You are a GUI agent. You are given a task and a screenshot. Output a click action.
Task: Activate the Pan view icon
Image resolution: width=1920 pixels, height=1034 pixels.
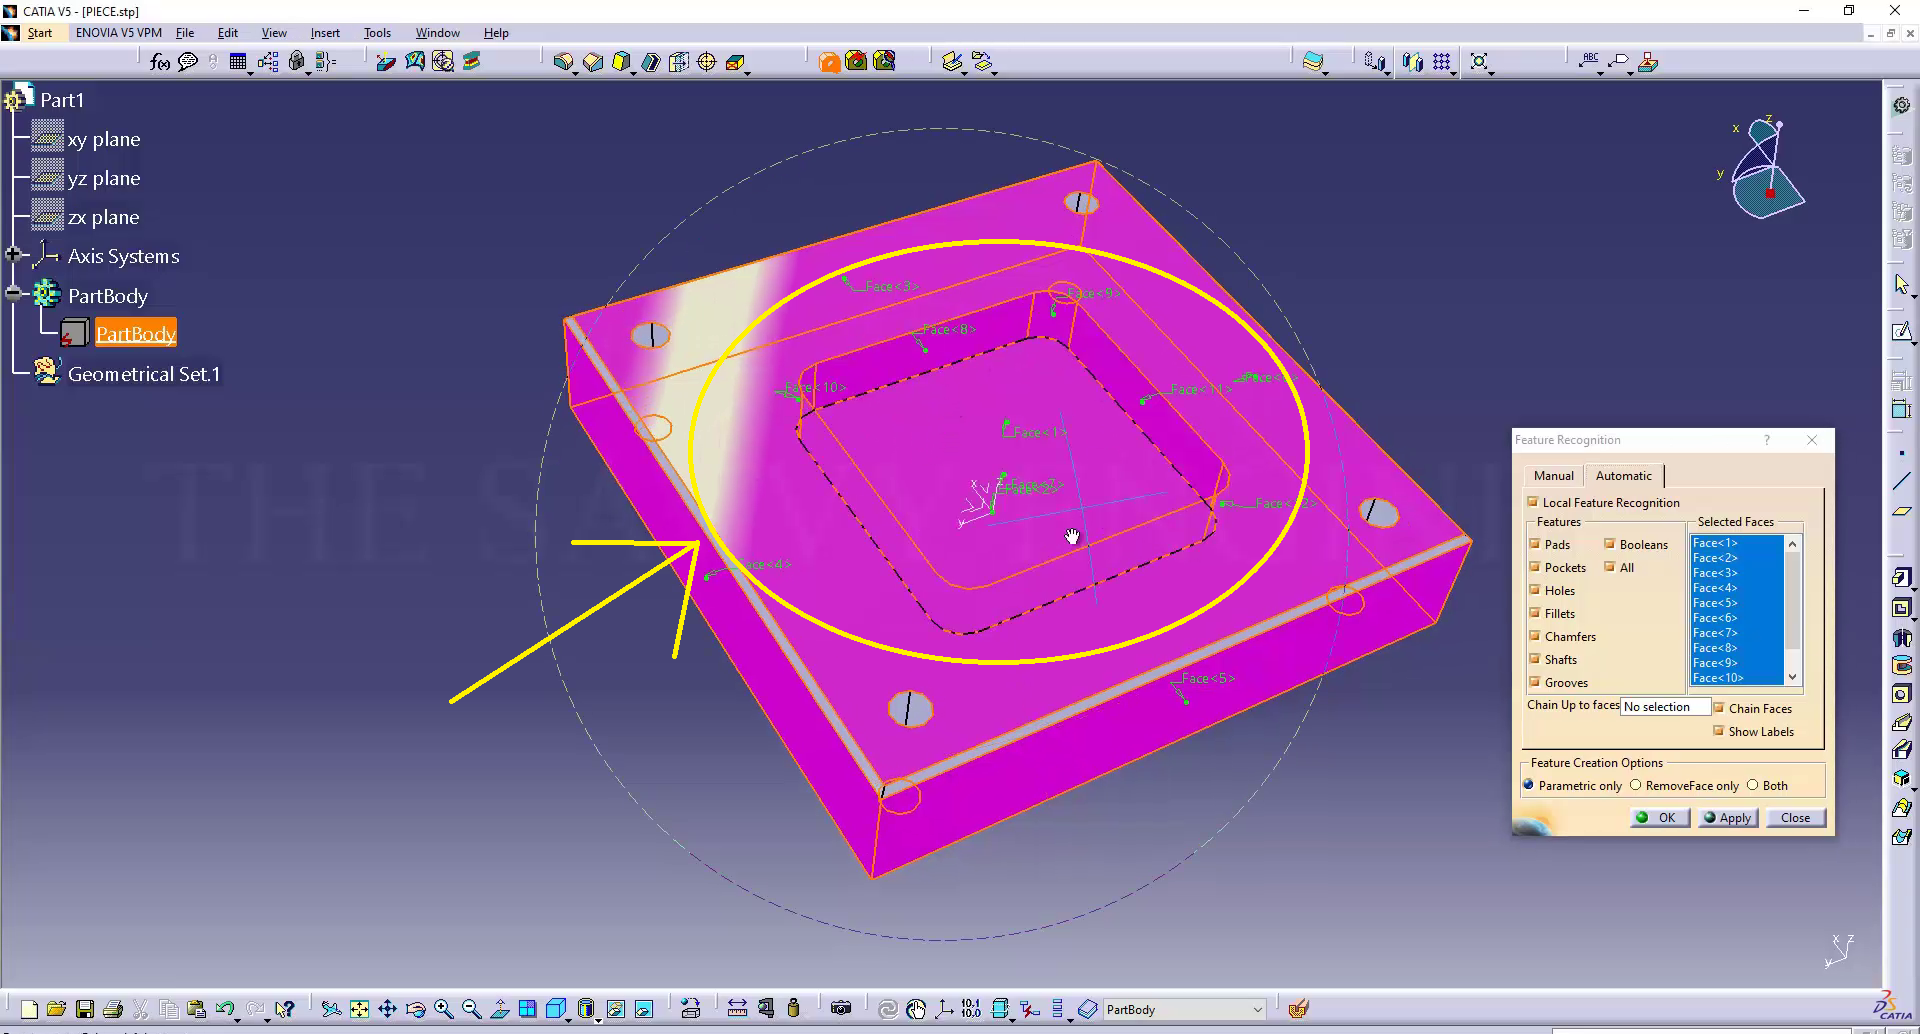387,1009
